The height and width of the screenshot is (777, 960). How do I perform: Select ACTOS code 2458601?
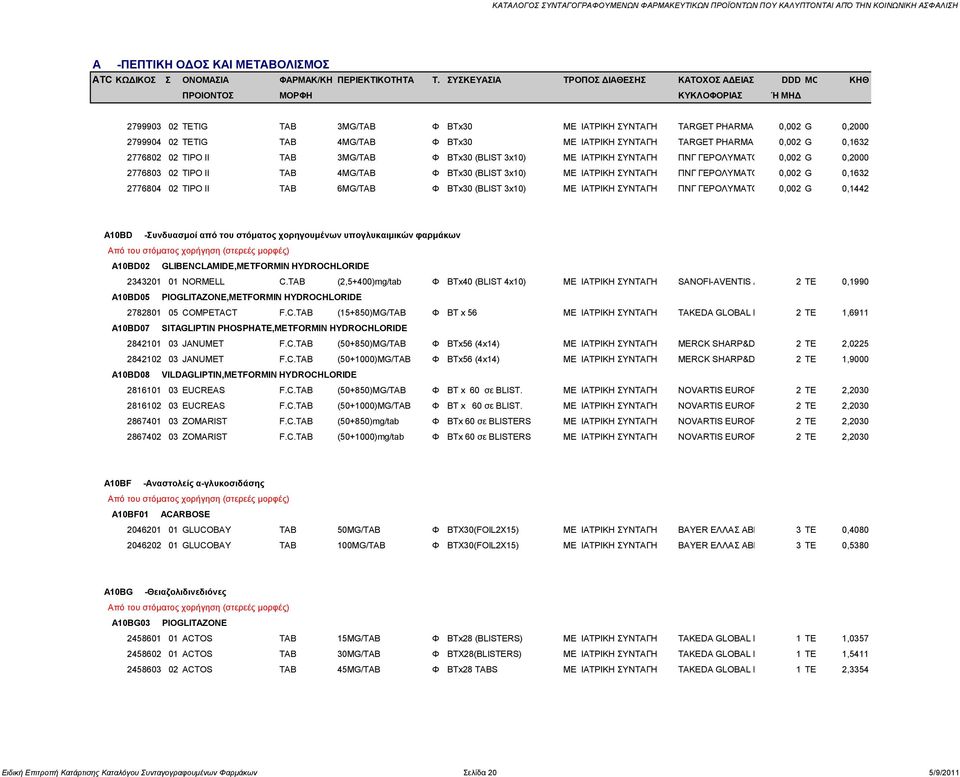pos(144,639)
